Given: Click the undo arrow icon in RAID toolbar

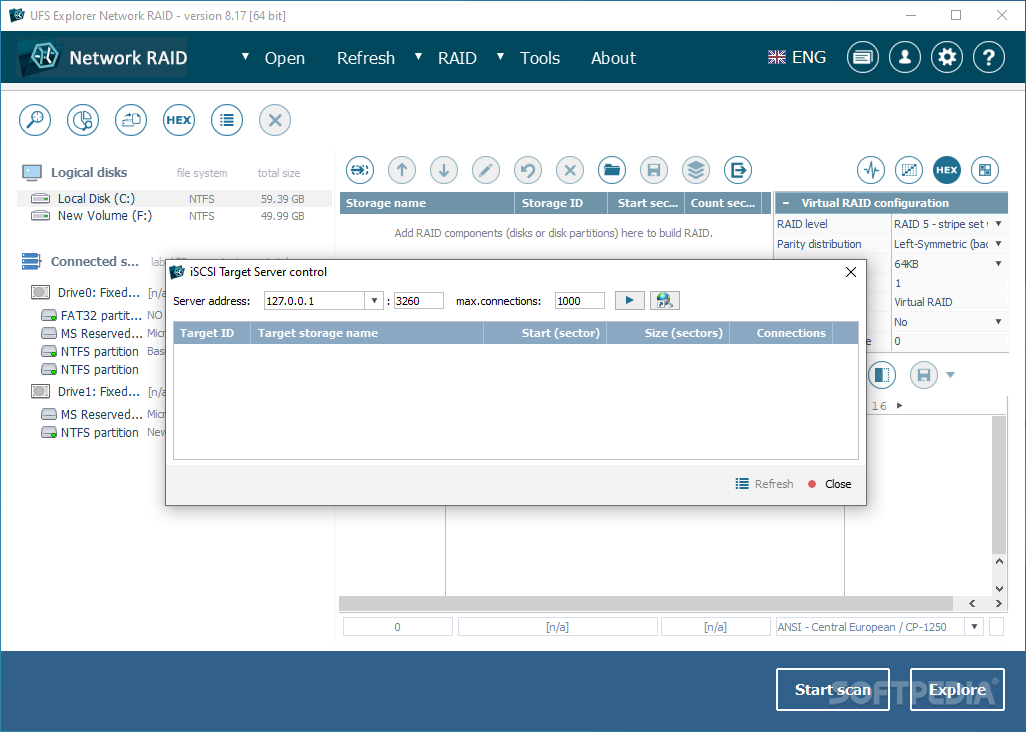Looking at the screenshot, I should (528, 170).
